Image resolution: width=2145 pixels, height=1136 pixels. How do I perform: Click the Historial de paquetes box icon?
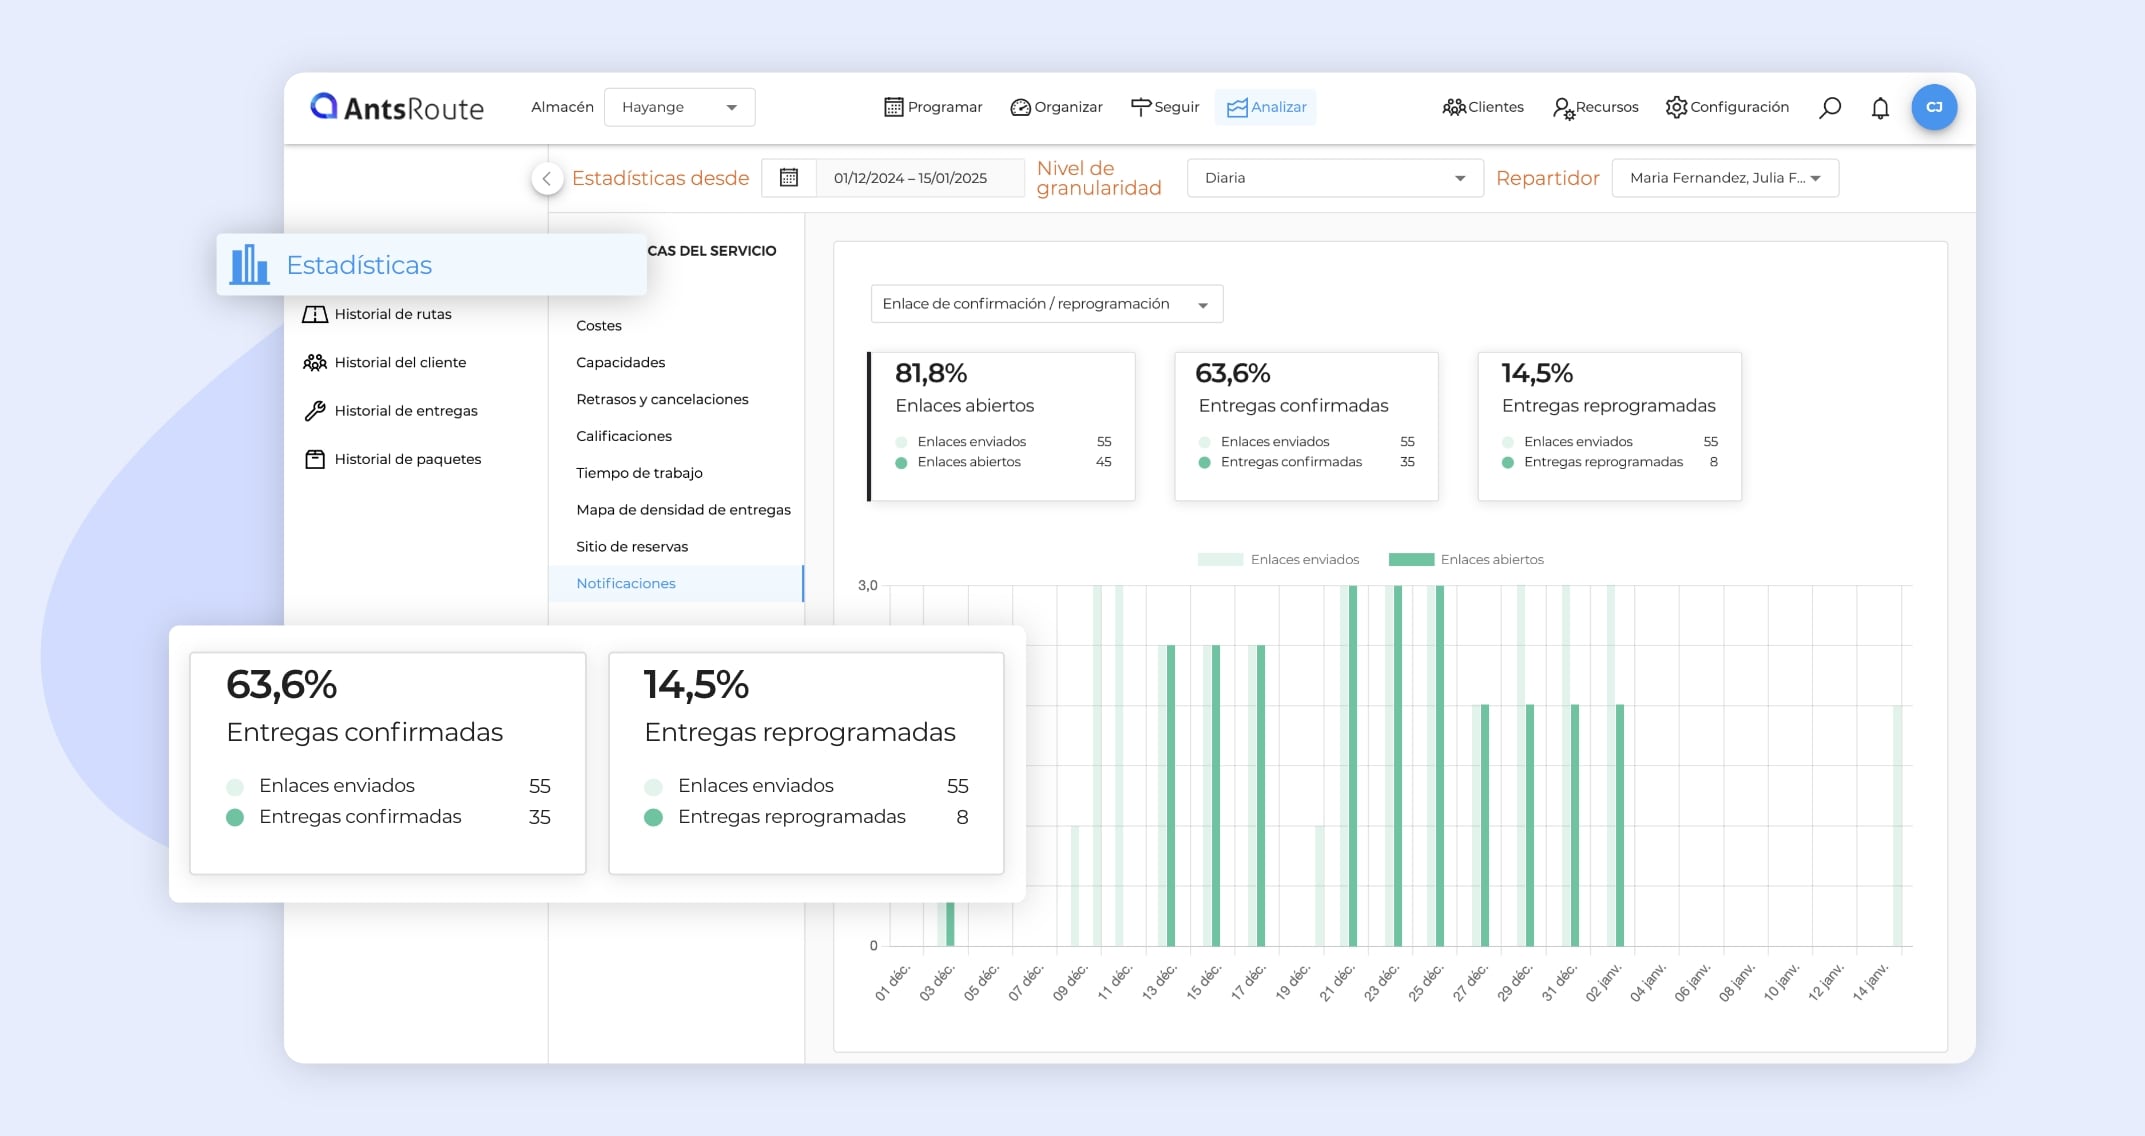tap(315, 459)
